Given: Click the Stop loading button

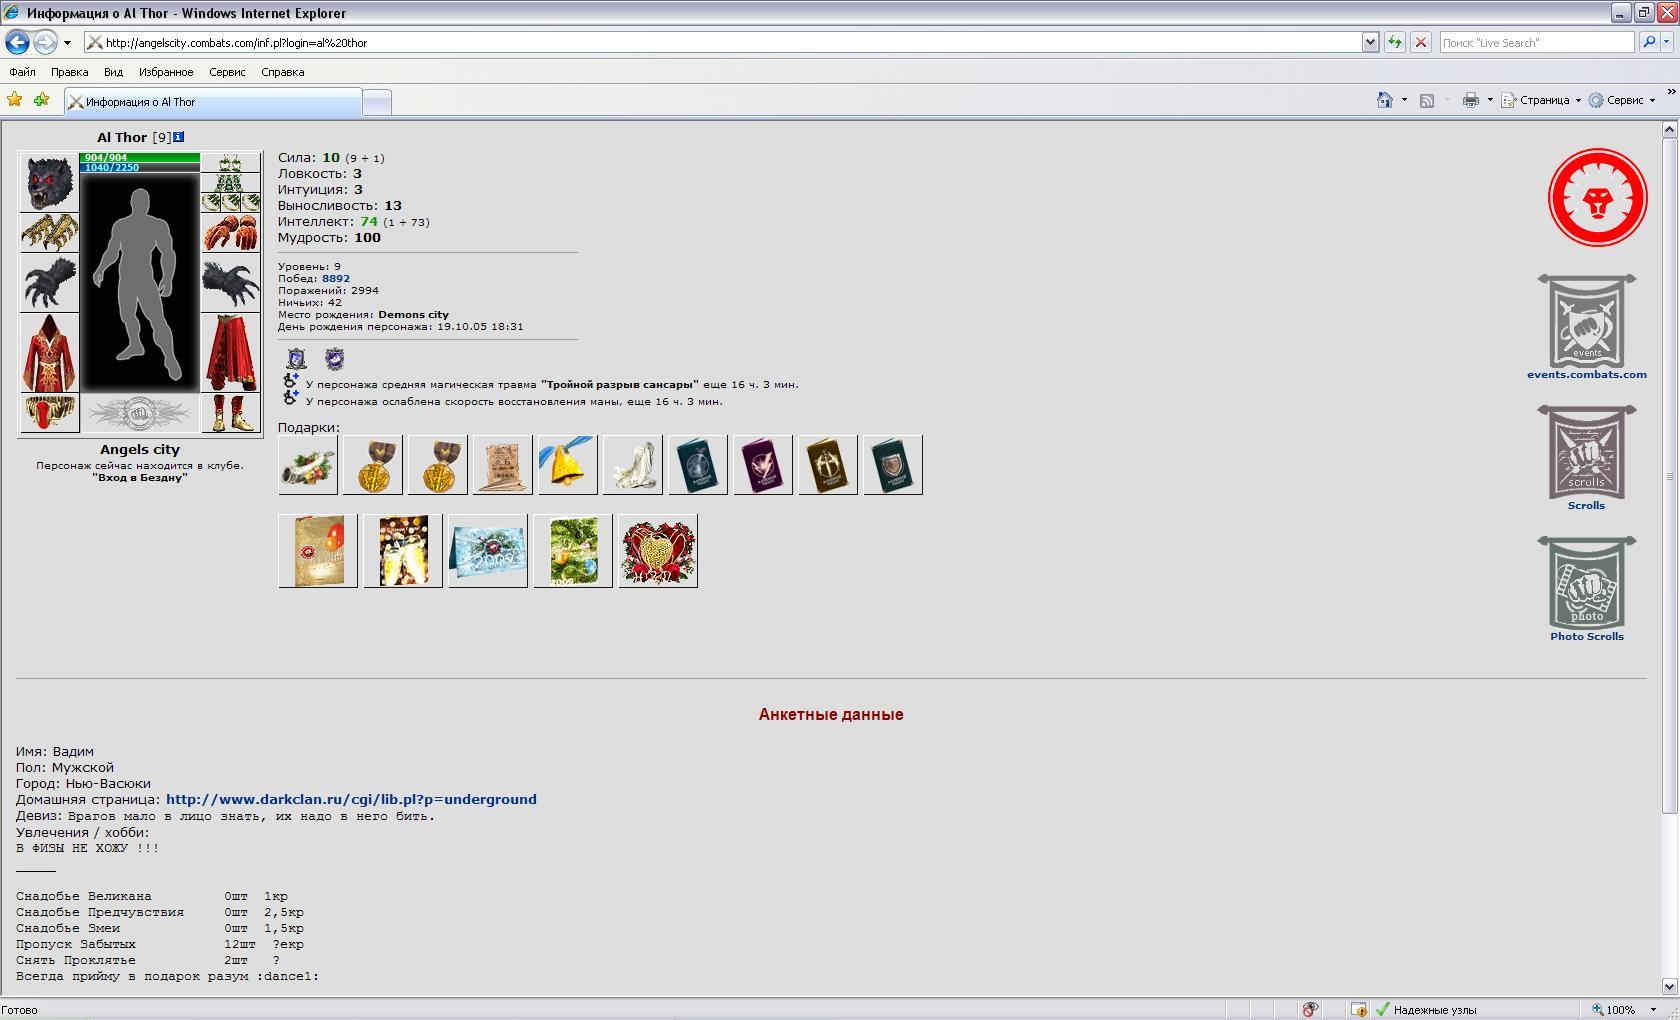Looking at the screenshot, I should pyautogui.click(x=1420, y=42).
